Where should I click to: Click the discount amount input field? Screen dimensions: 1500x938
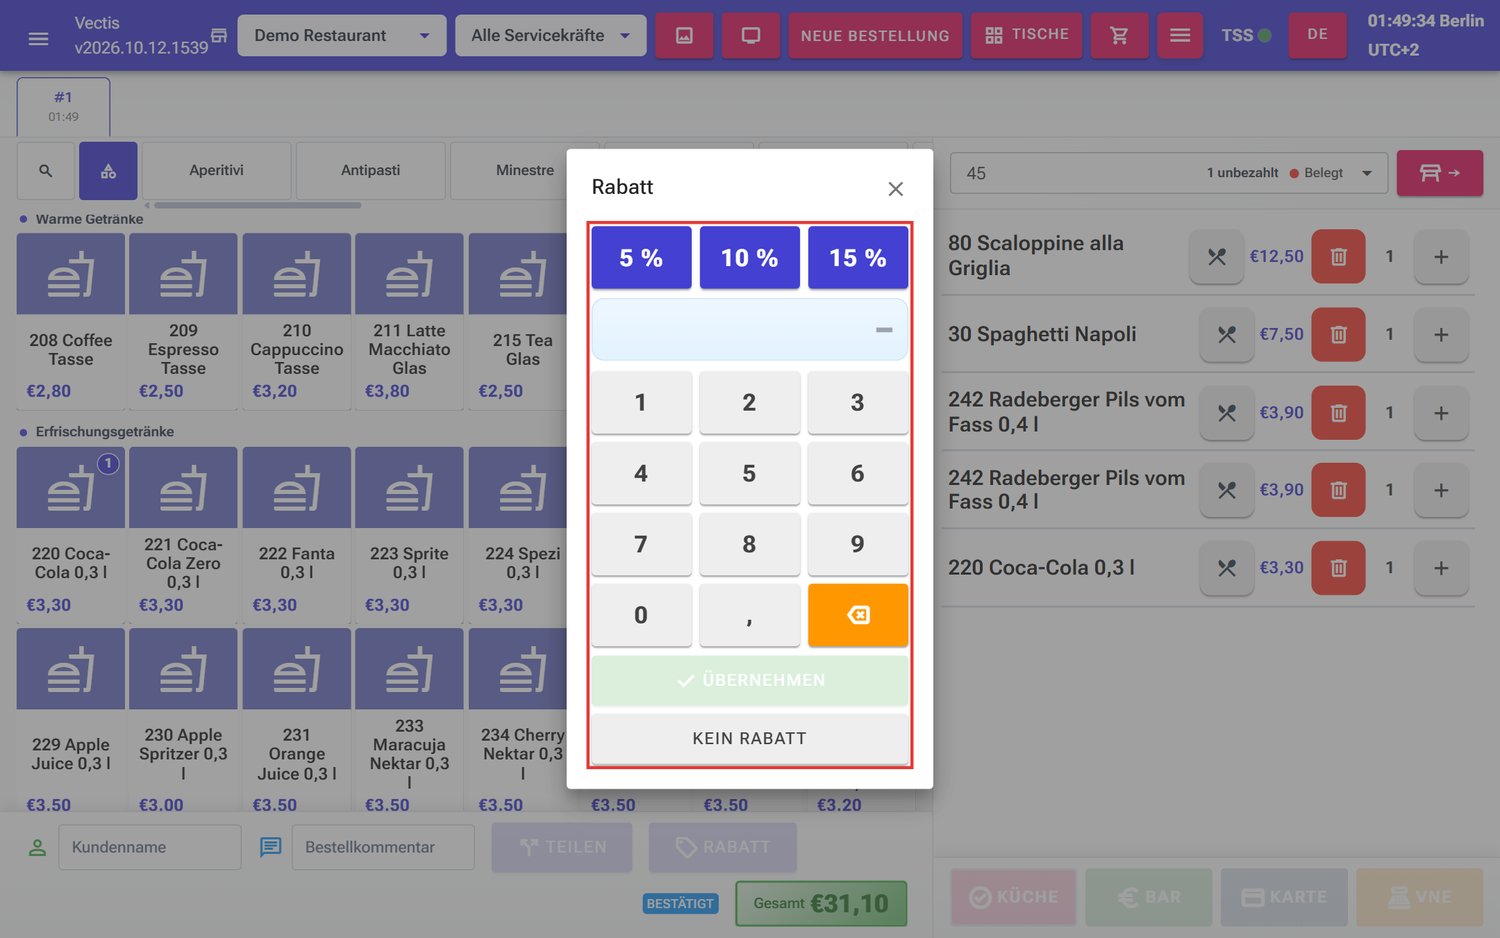point(749,330)
